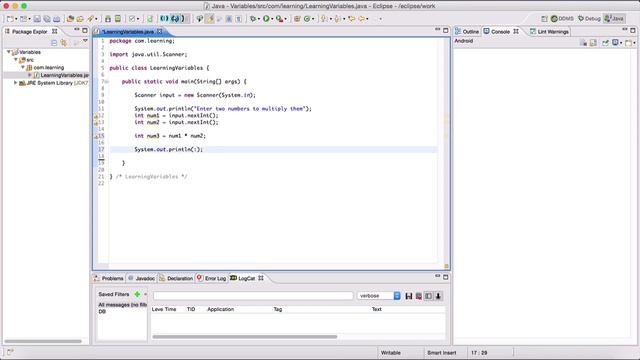This screenshot has width=640, height=360.
Task: Switch to the Declaration tab
Action: (x=176, y=278)
